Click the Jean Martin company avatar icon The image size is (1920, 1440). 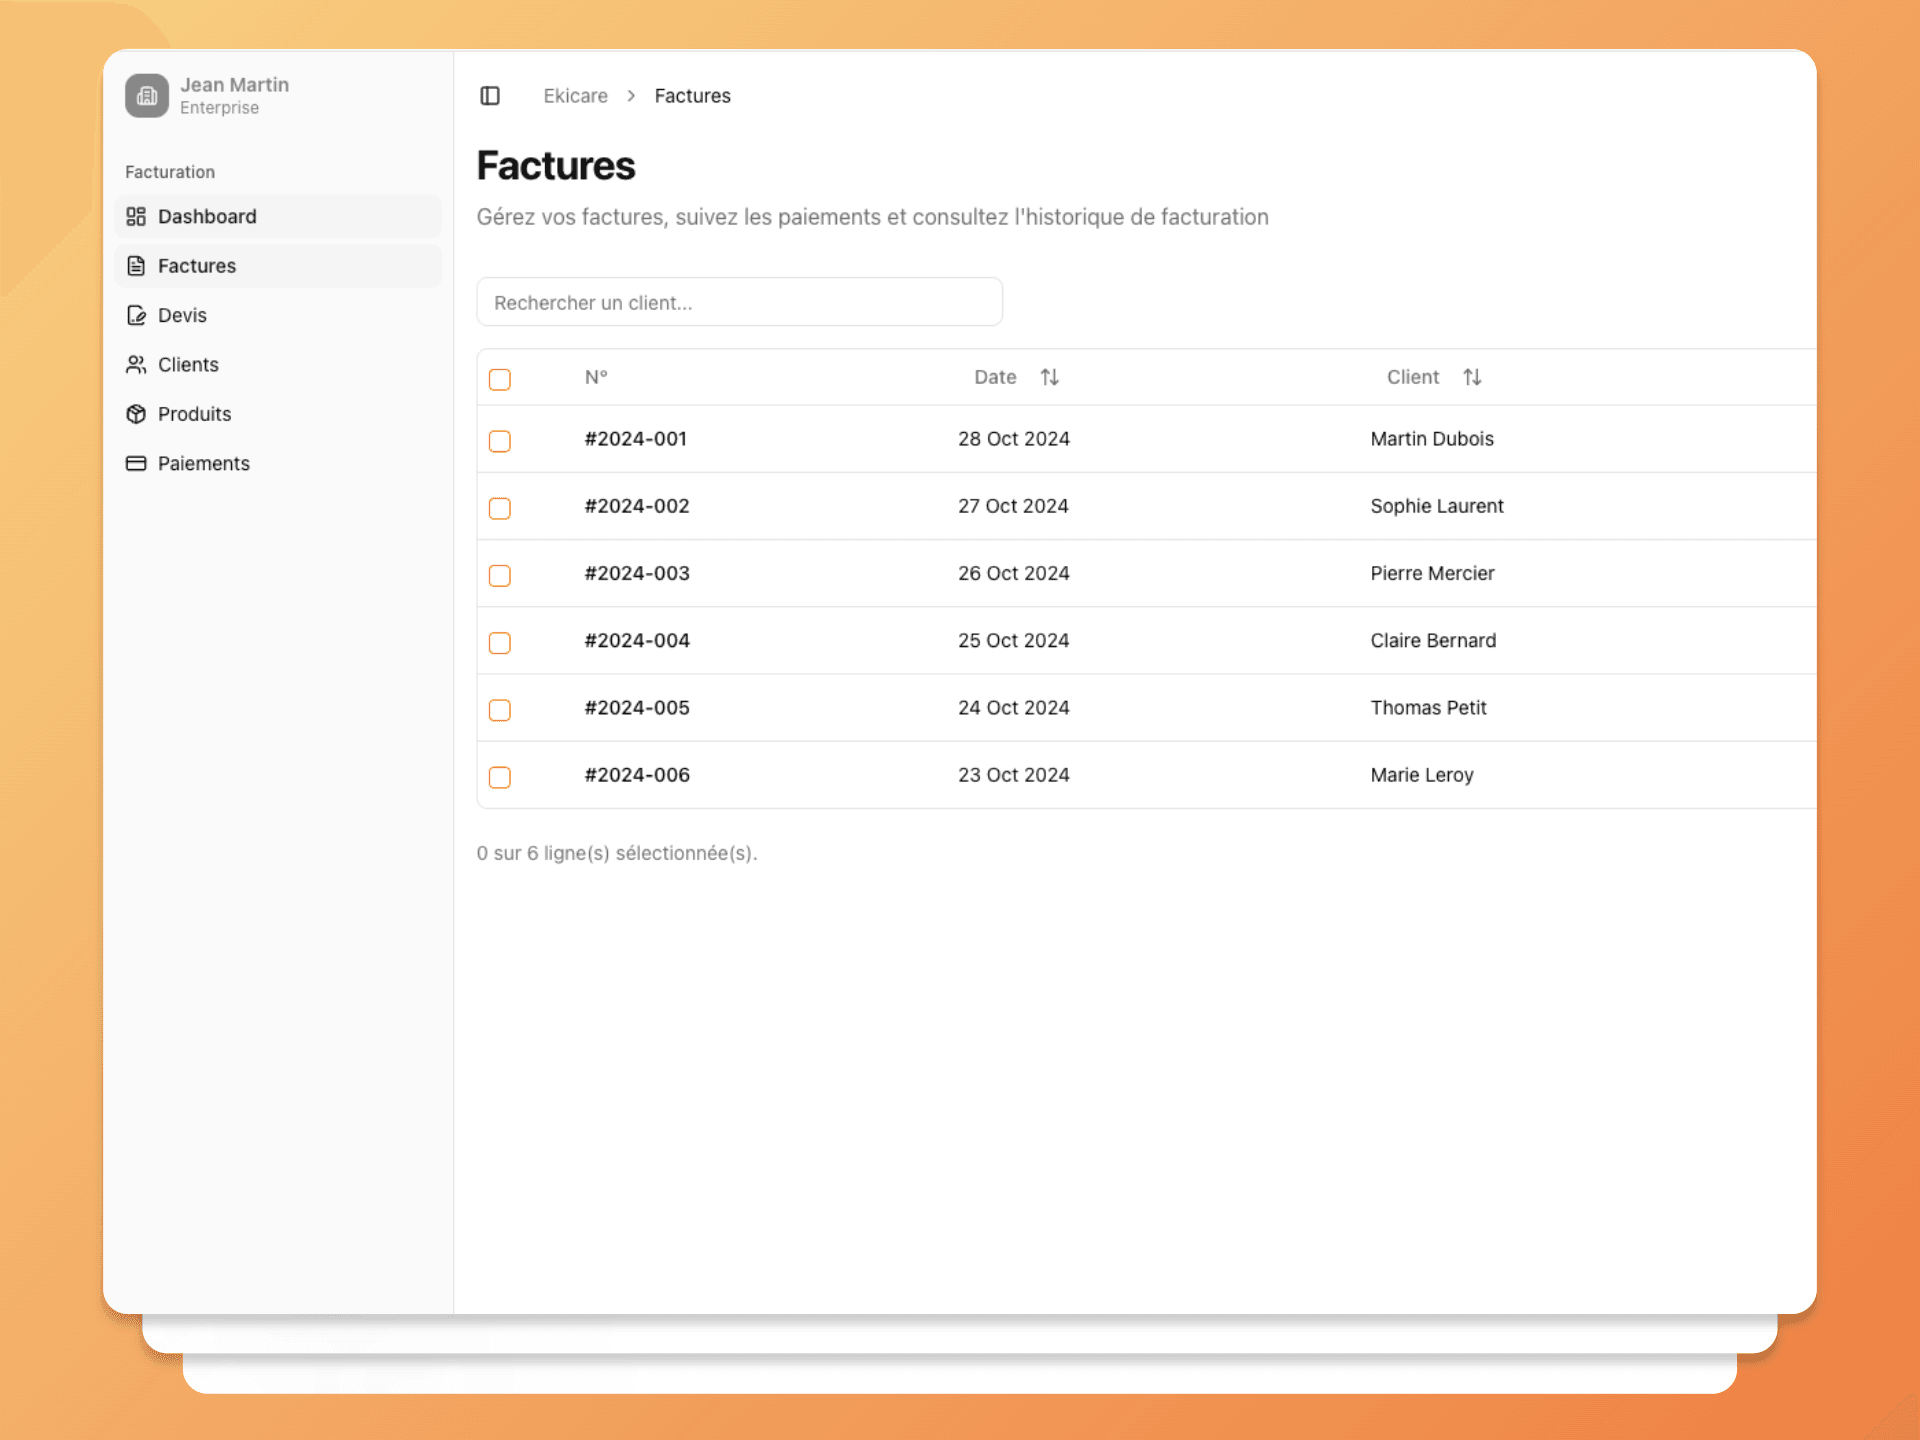(x=147, y=95)
